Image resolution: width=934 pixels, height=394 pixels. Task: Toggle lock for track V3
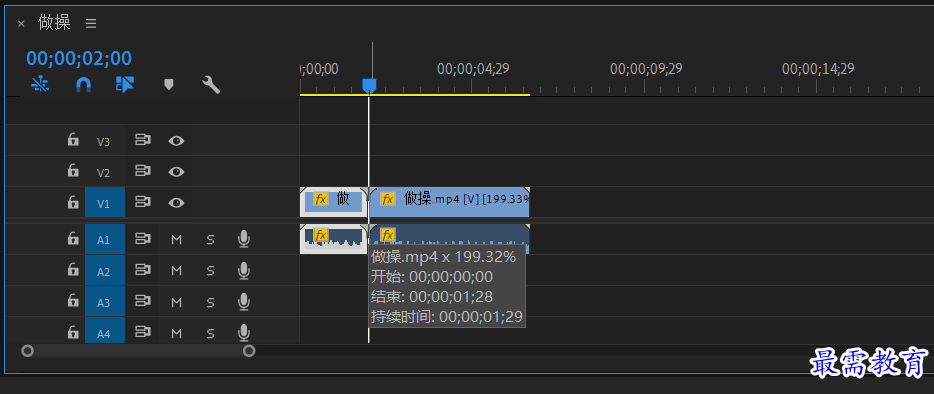point(73,140)
